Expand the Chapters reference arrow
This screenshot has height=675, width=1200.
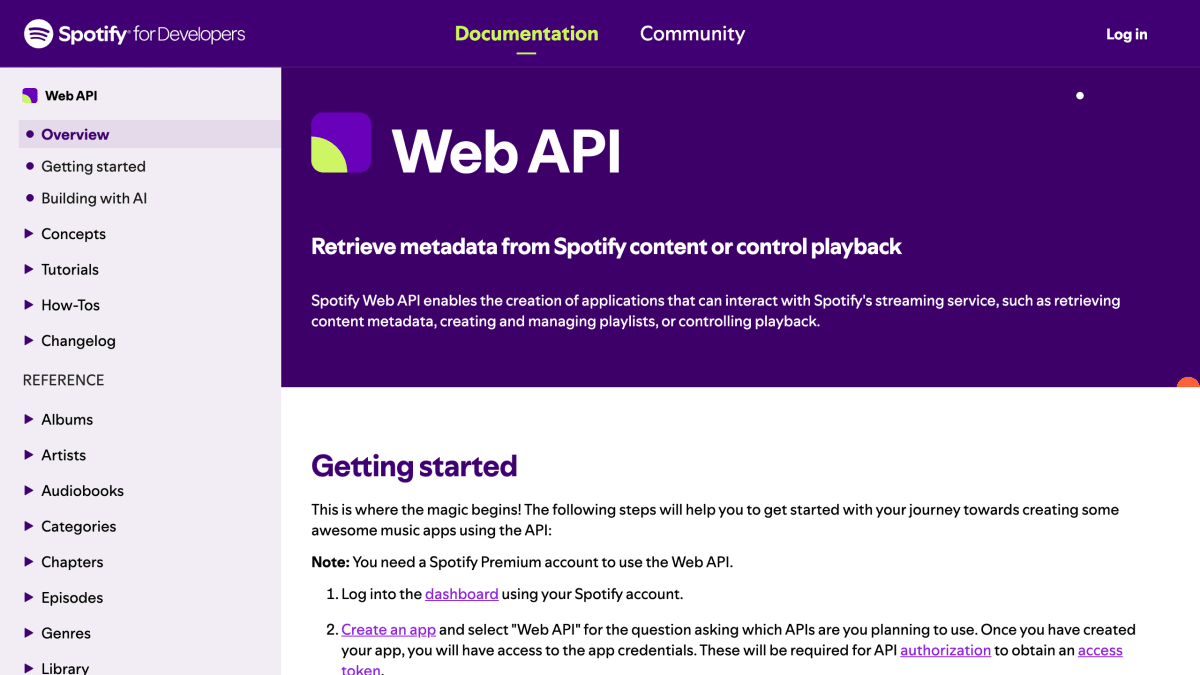(x=29, y=562)
